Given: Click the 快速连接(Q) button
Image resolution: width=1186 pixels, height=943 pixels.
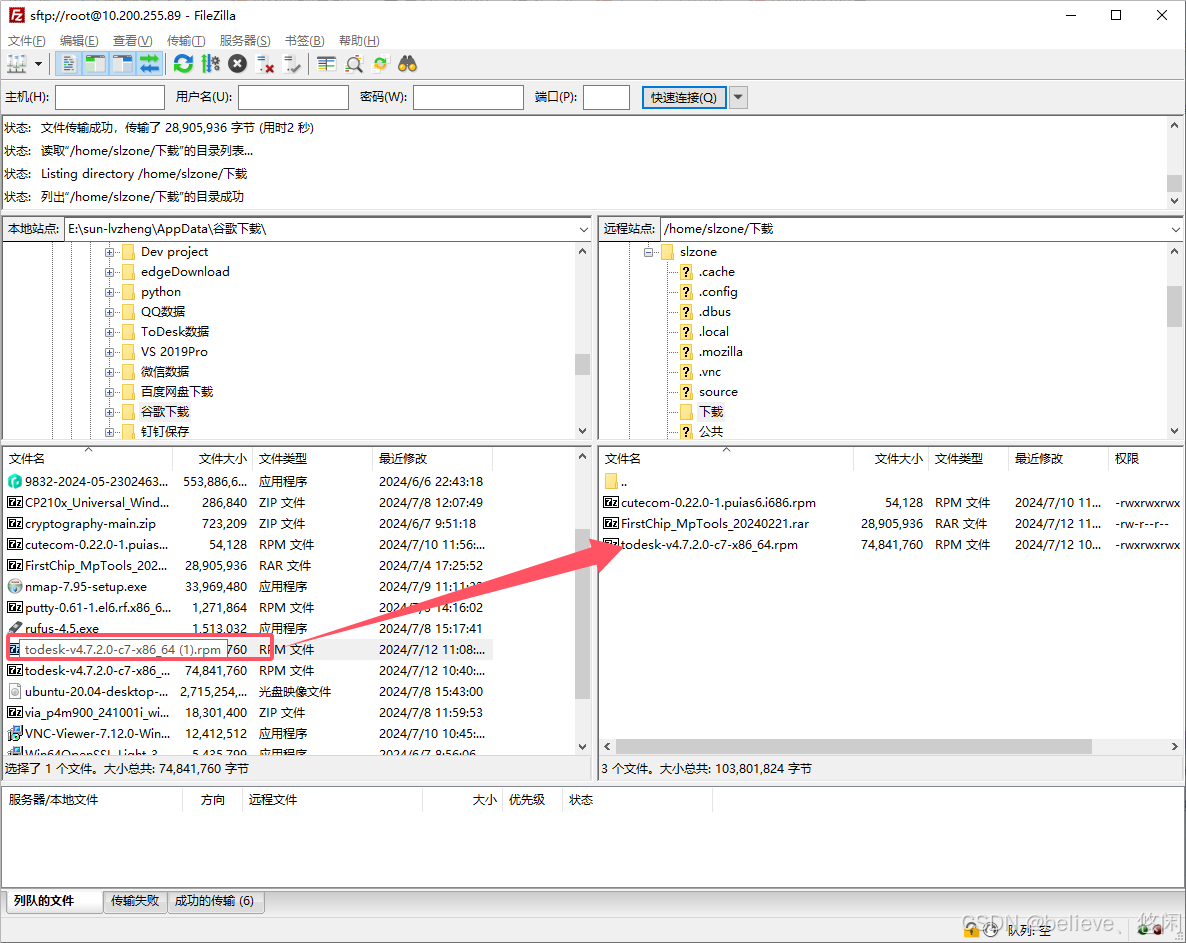Looking at the screenshot, I should [x=684, y=98].
